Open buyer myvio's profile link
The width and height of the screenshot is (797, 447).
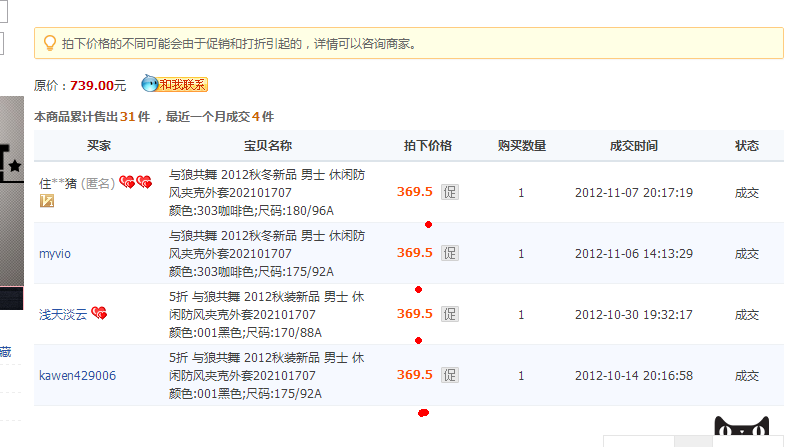pyautogui.click(x=55, y=254)
